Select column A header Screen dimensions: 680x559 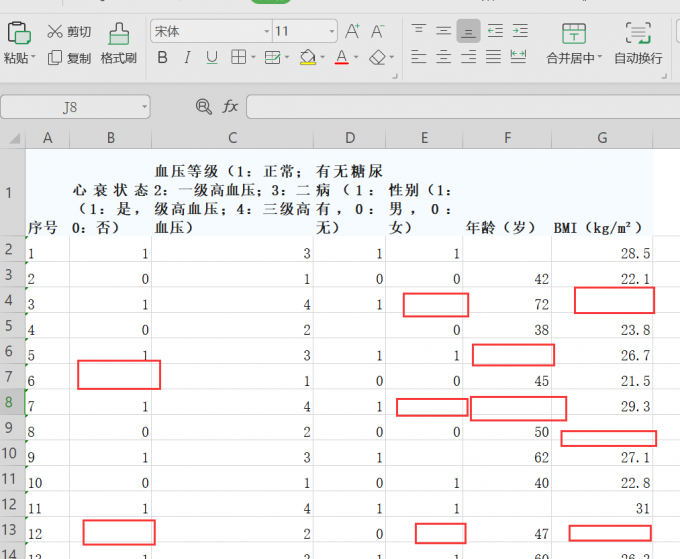[48, 138]
